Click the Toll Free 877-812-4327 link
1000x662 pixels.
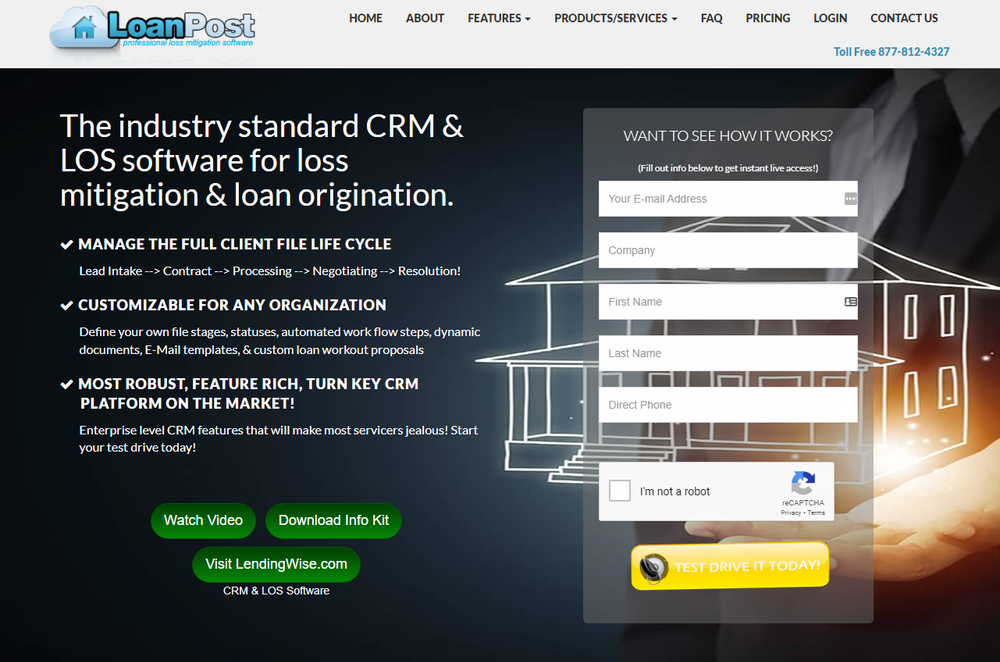(x=891, y=52)
